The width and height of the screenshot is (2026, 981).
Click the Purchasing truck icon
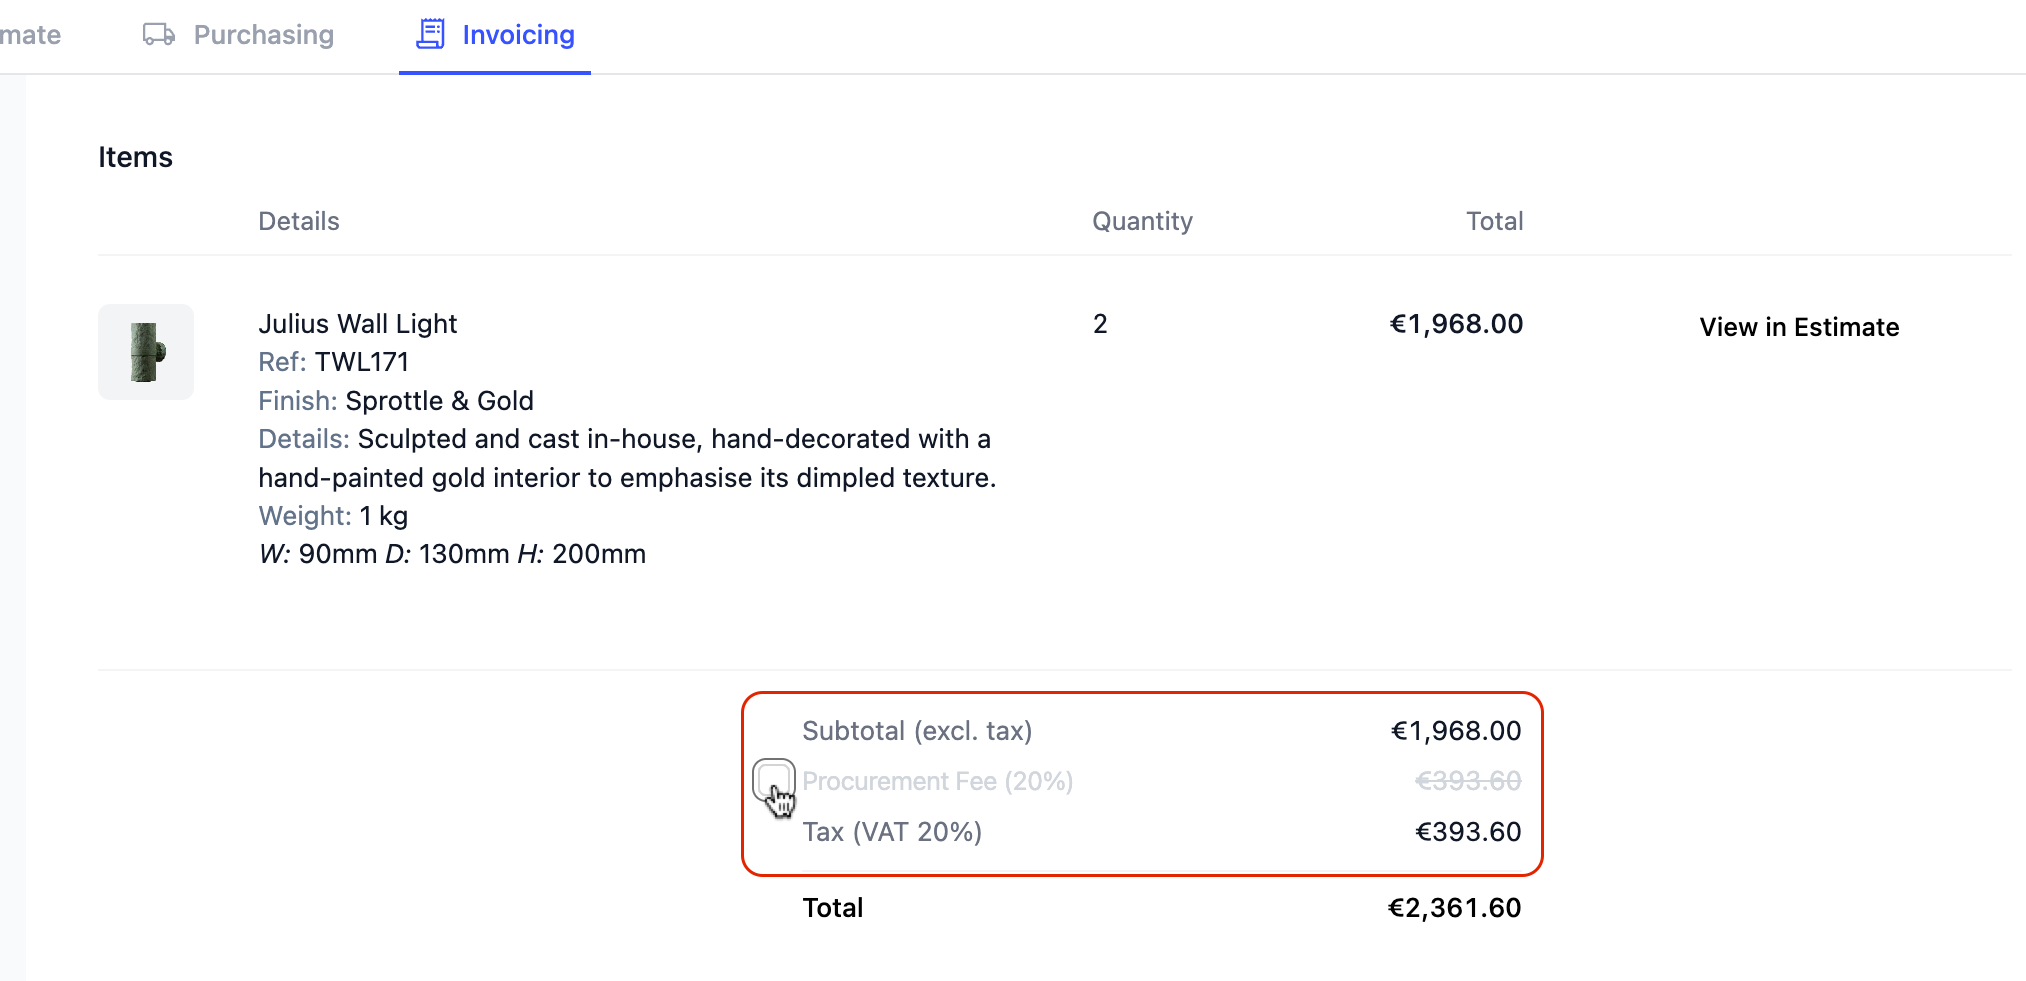[x=159, y=35]
